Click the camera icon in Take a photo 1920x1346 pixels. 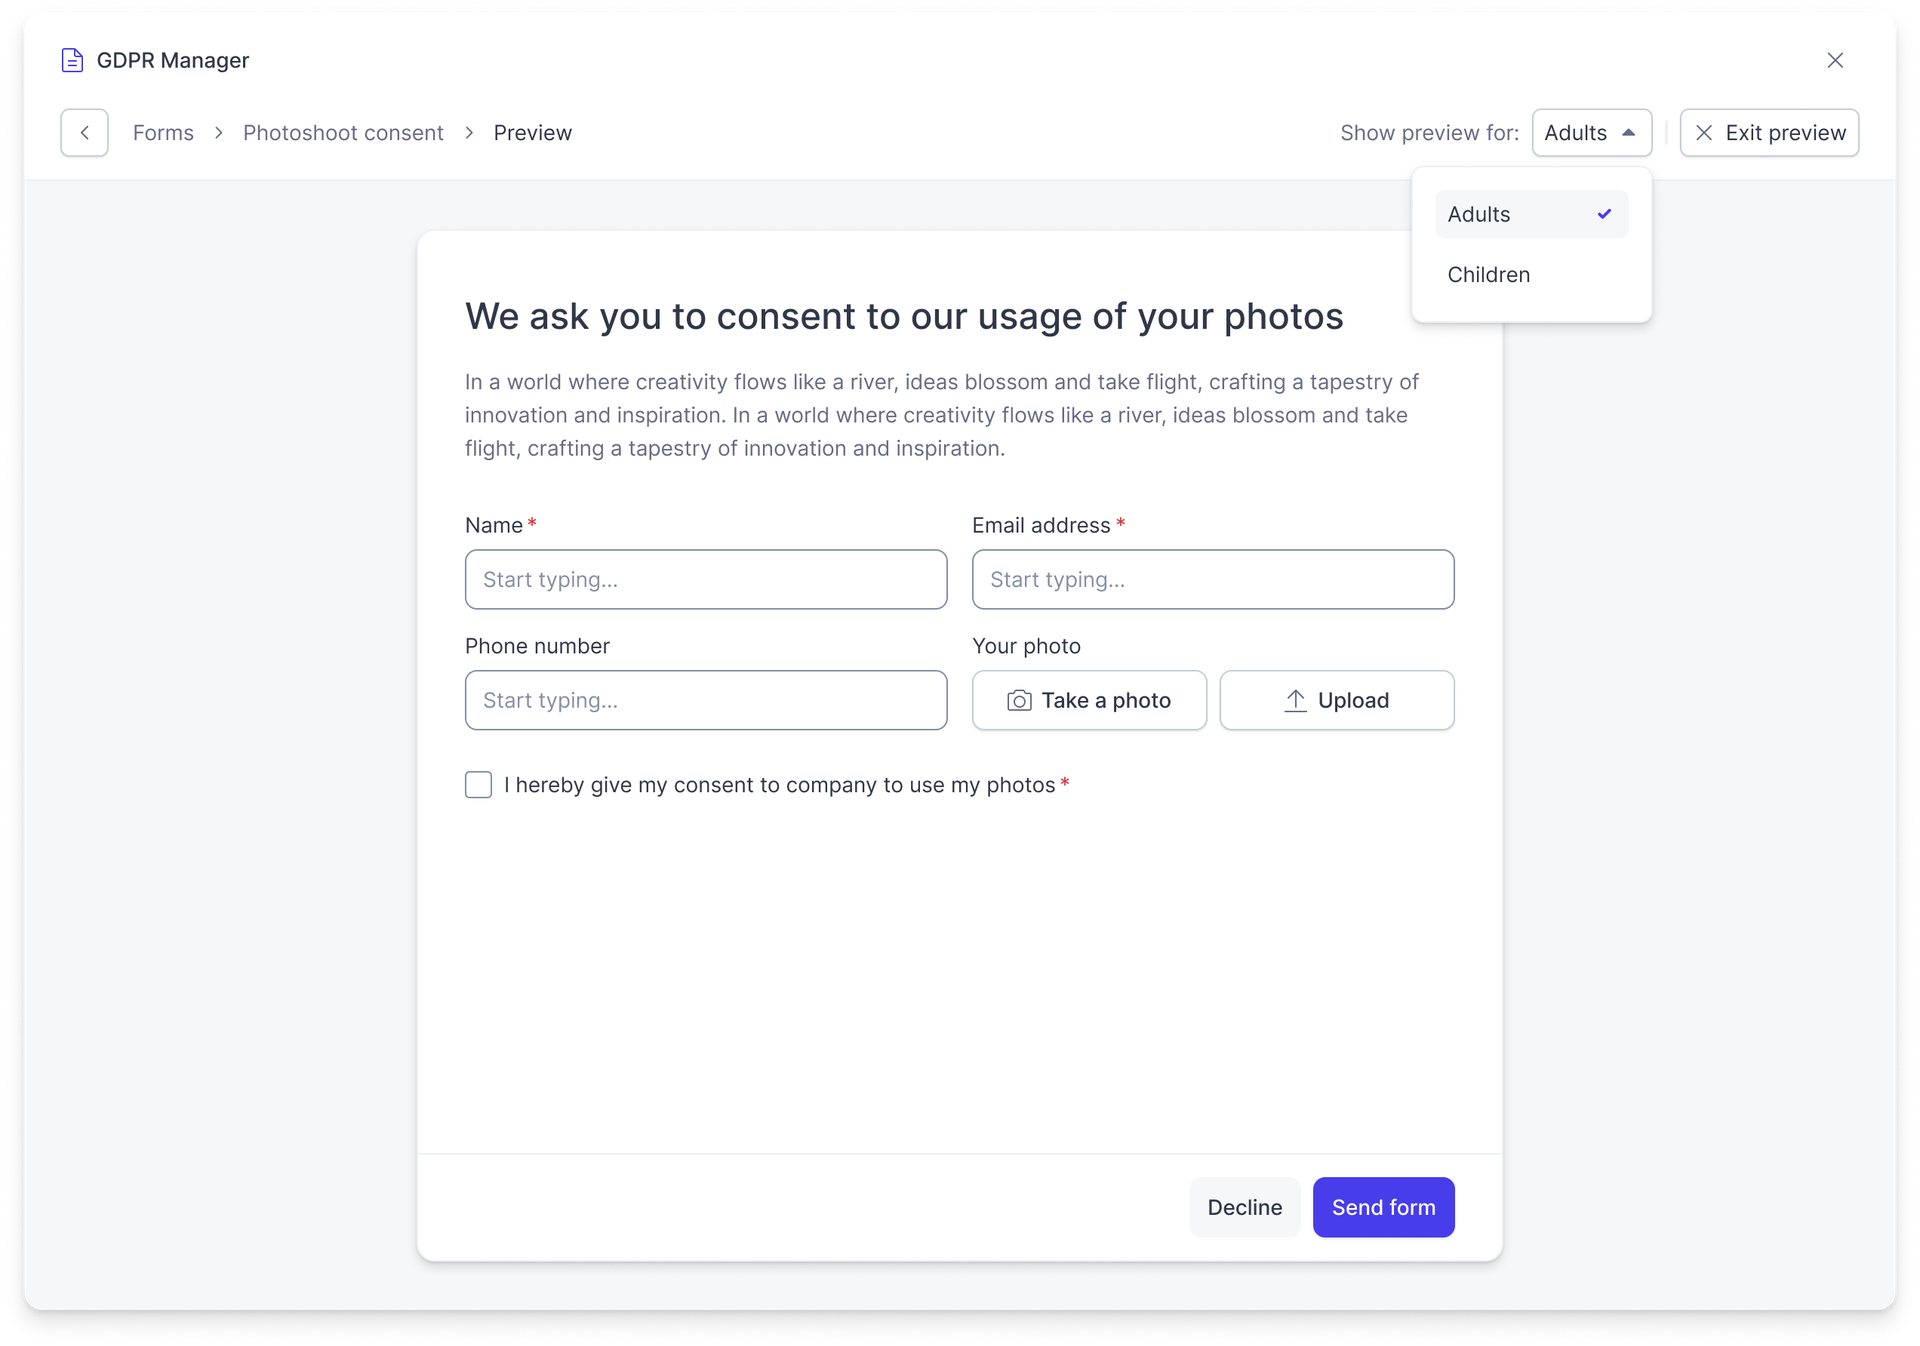[1019, 700]
